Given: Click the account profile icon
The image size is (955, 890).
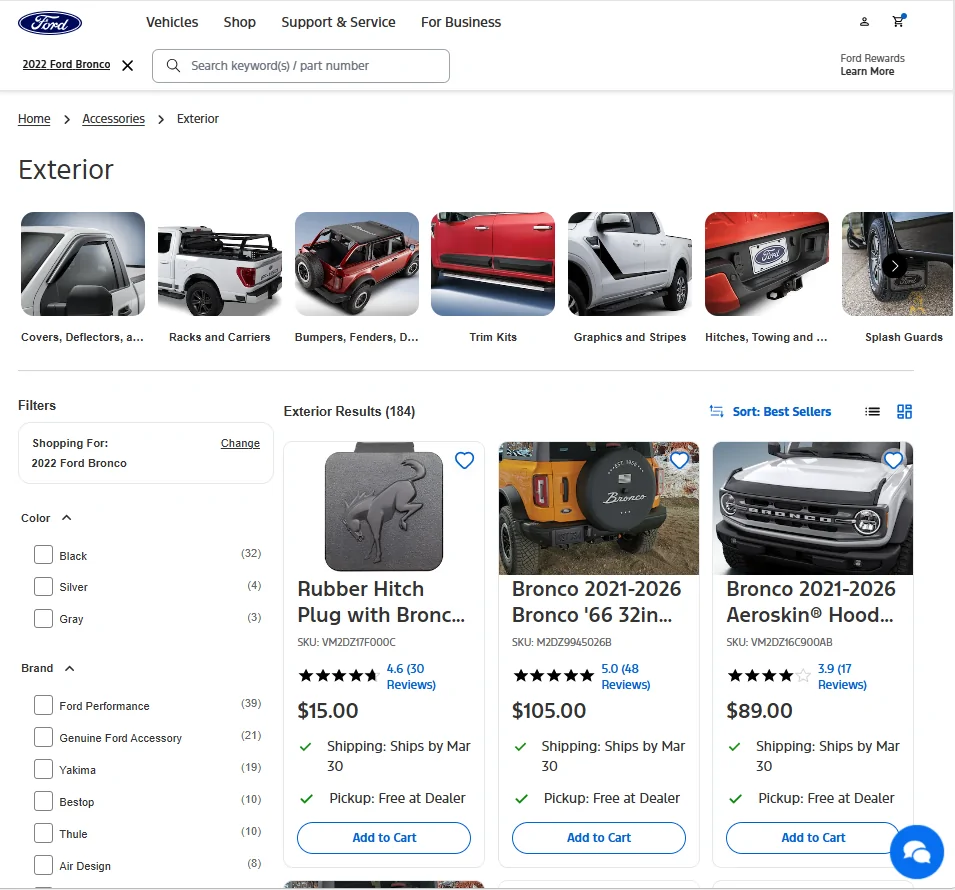Looking at the screenshot, I should 864,21.
